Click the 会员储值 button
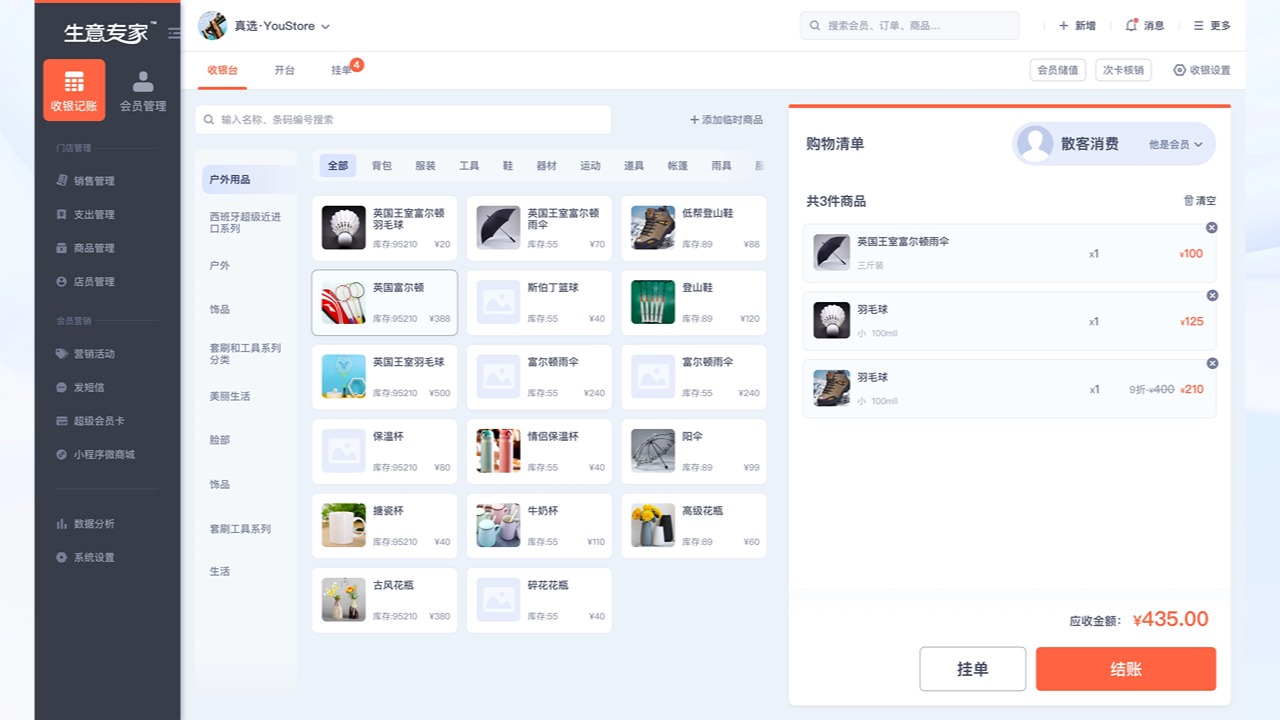This screenshot has height=720, width=1280. 1058,70
